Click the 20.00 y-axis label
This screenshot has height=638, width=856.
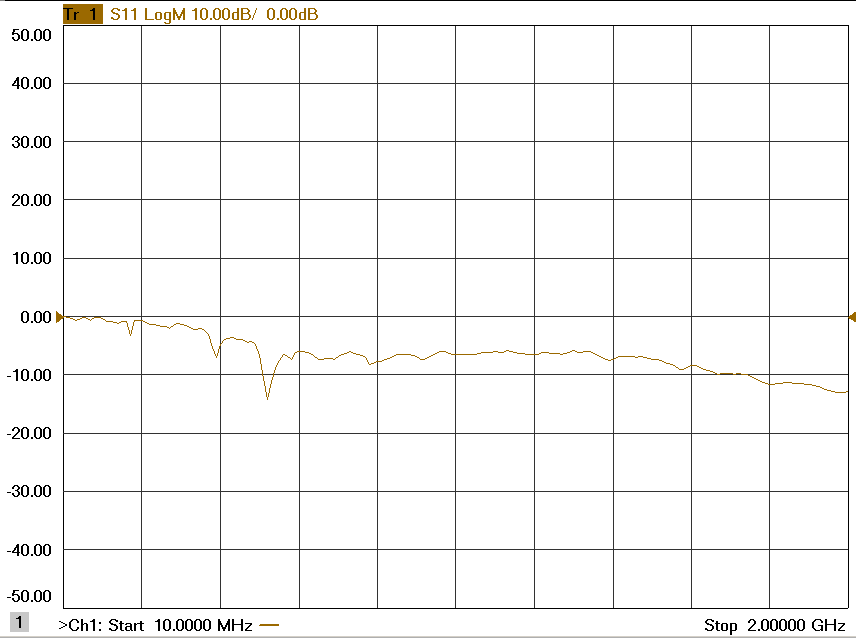tap(31, 200)
